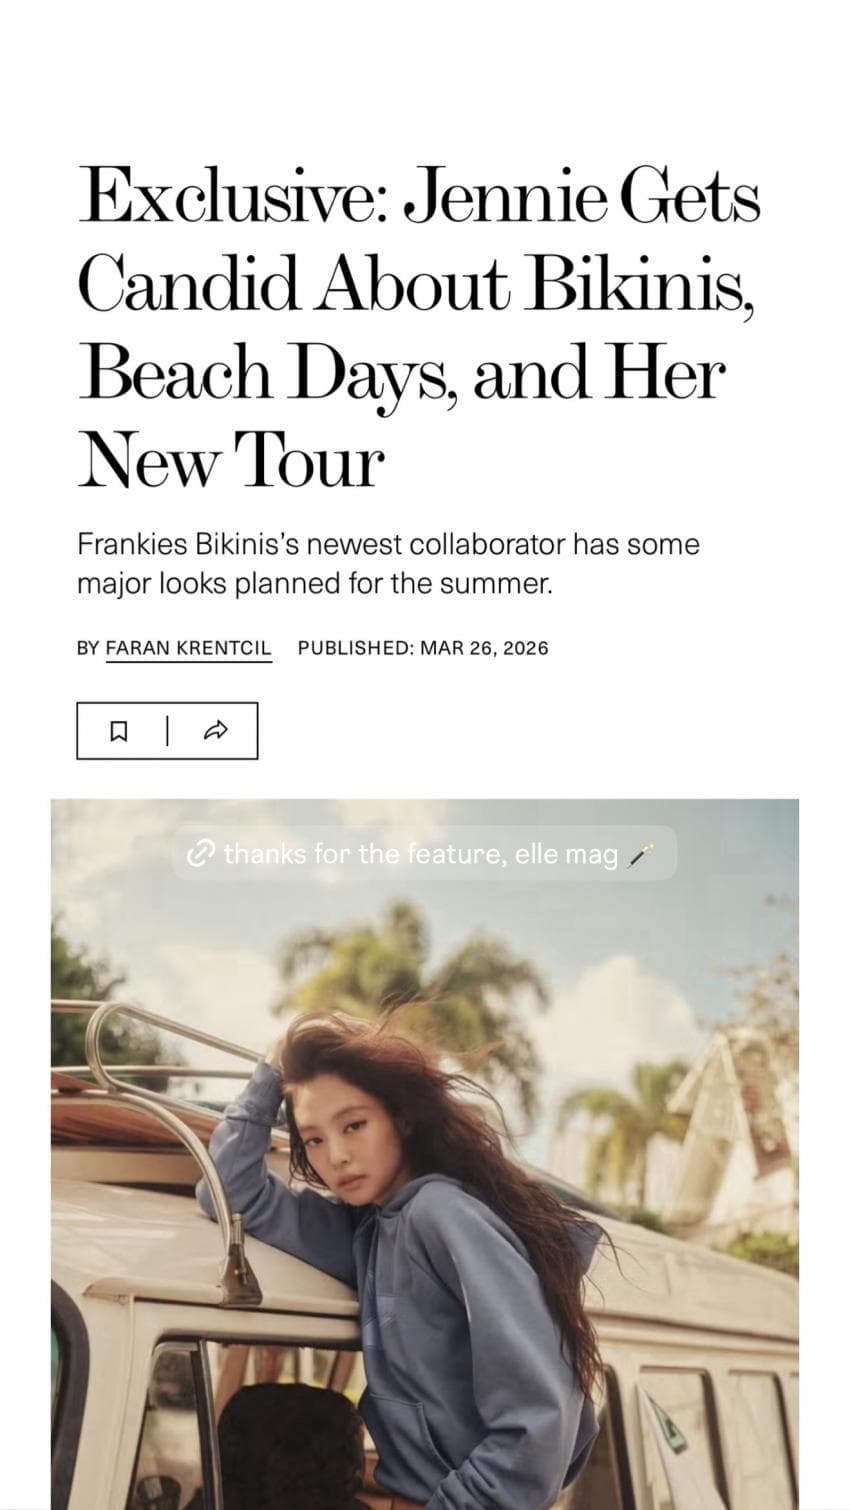Image resolution: width=850 pixels, height=1510 pixels.
Task: Click "New Tour" in the headline's last line
Action: click(230, 462)
